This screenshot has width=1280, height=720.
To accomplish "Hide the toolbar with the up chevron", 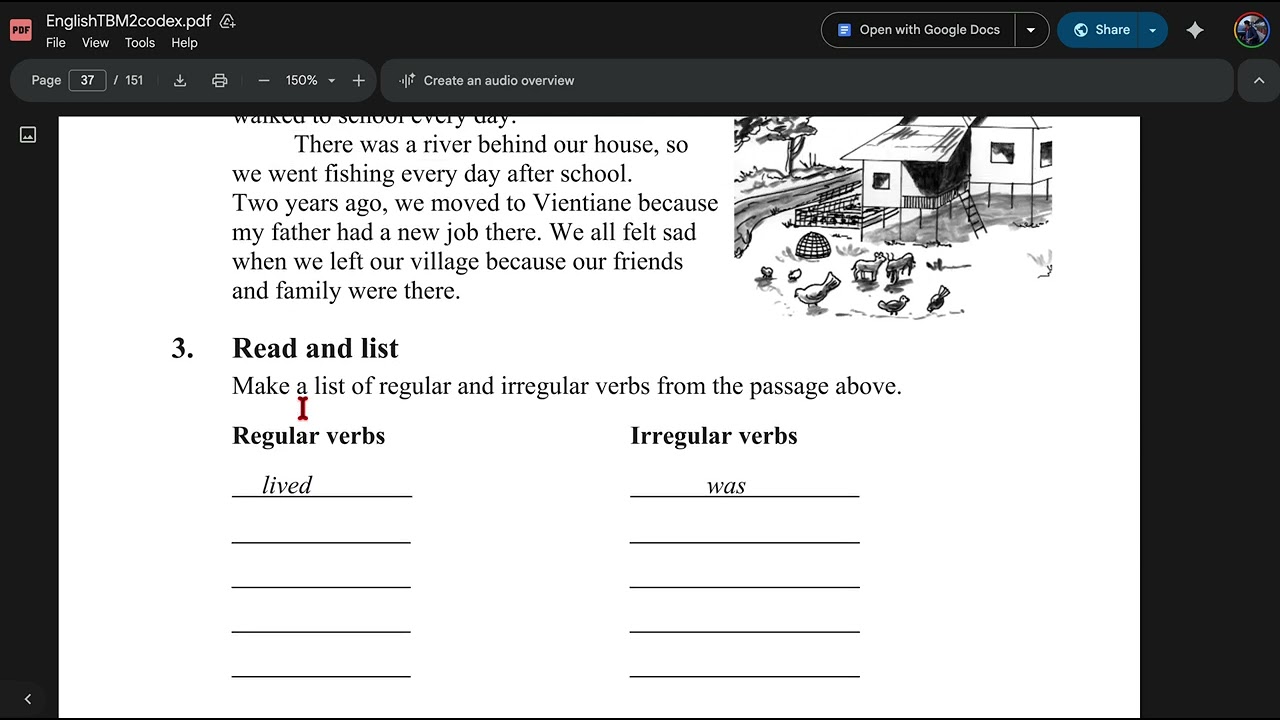I will click(x=1259, y=80).
